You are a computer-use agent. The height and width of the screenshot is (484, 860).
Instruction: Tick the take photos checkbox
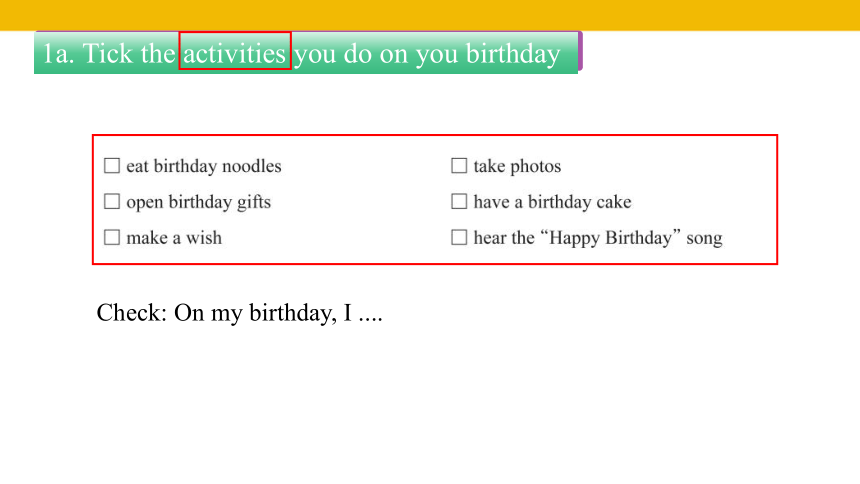[459, 166]
